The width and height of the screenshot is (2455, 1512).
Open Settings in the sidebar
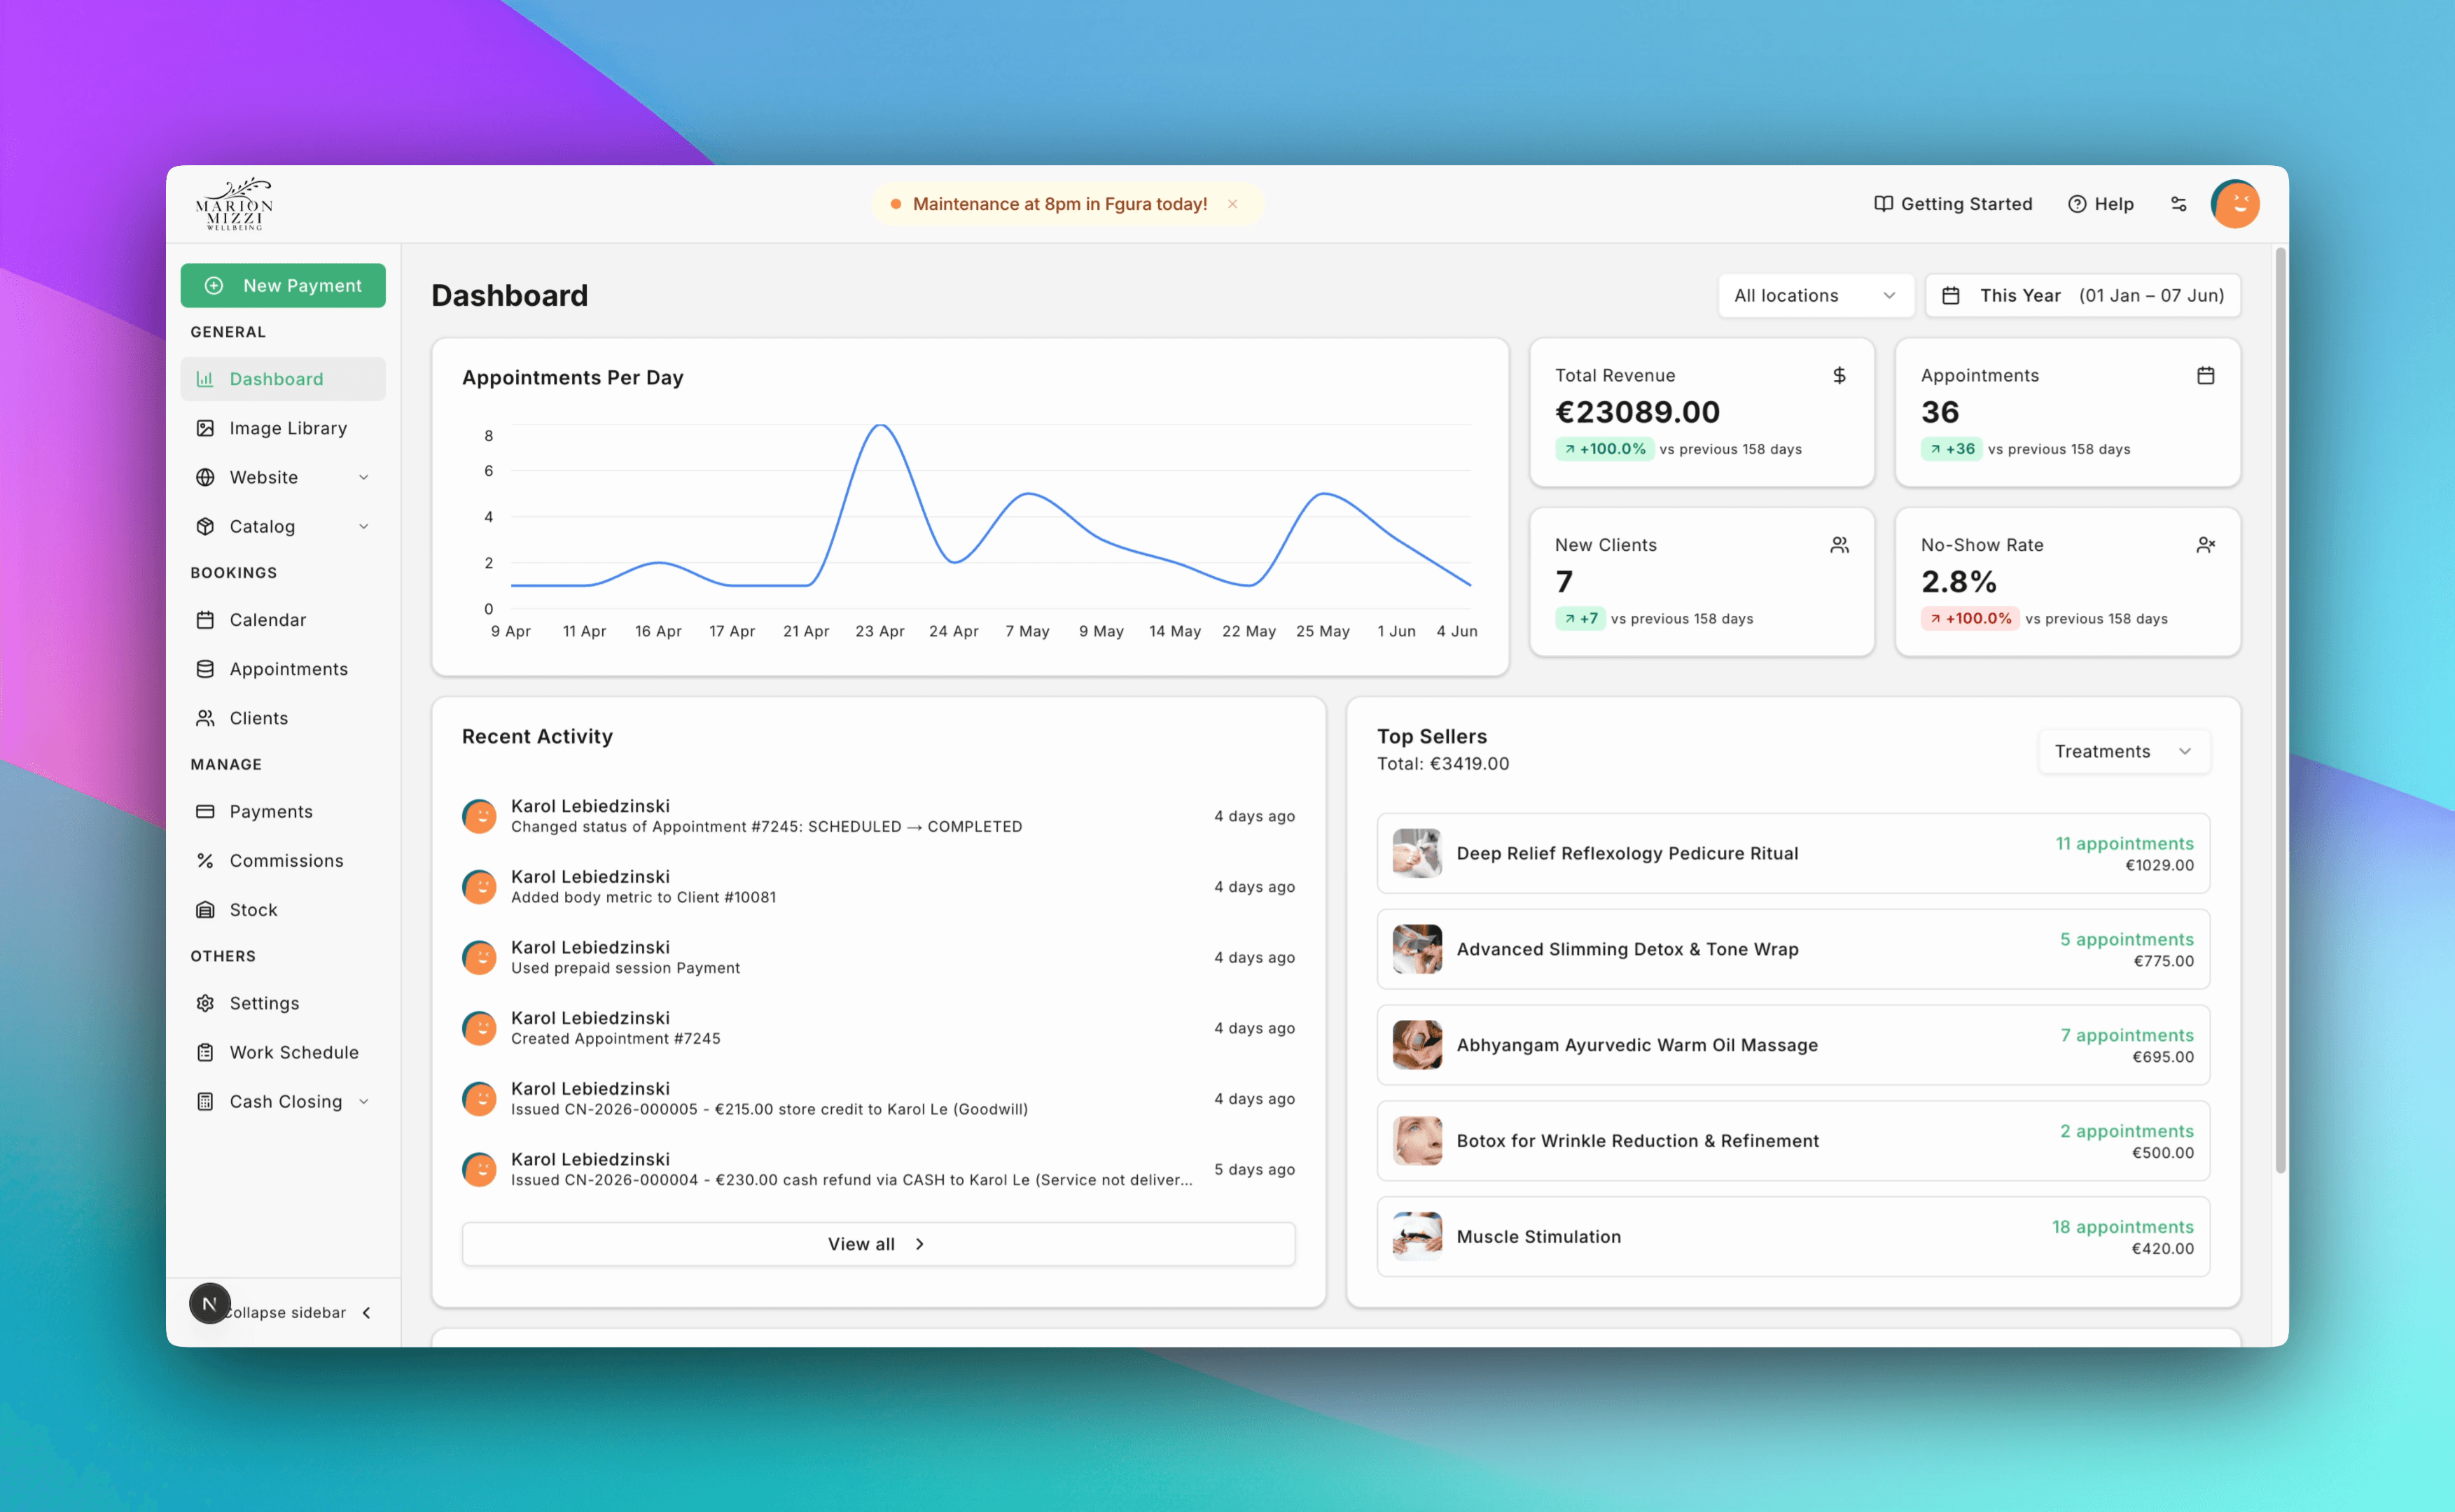283,1003
